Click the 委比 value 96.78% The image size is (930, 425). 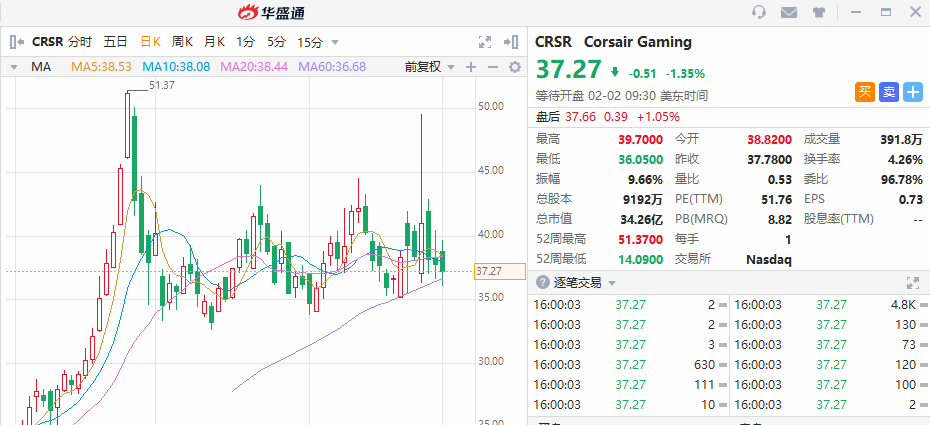[x=902, y=179]
